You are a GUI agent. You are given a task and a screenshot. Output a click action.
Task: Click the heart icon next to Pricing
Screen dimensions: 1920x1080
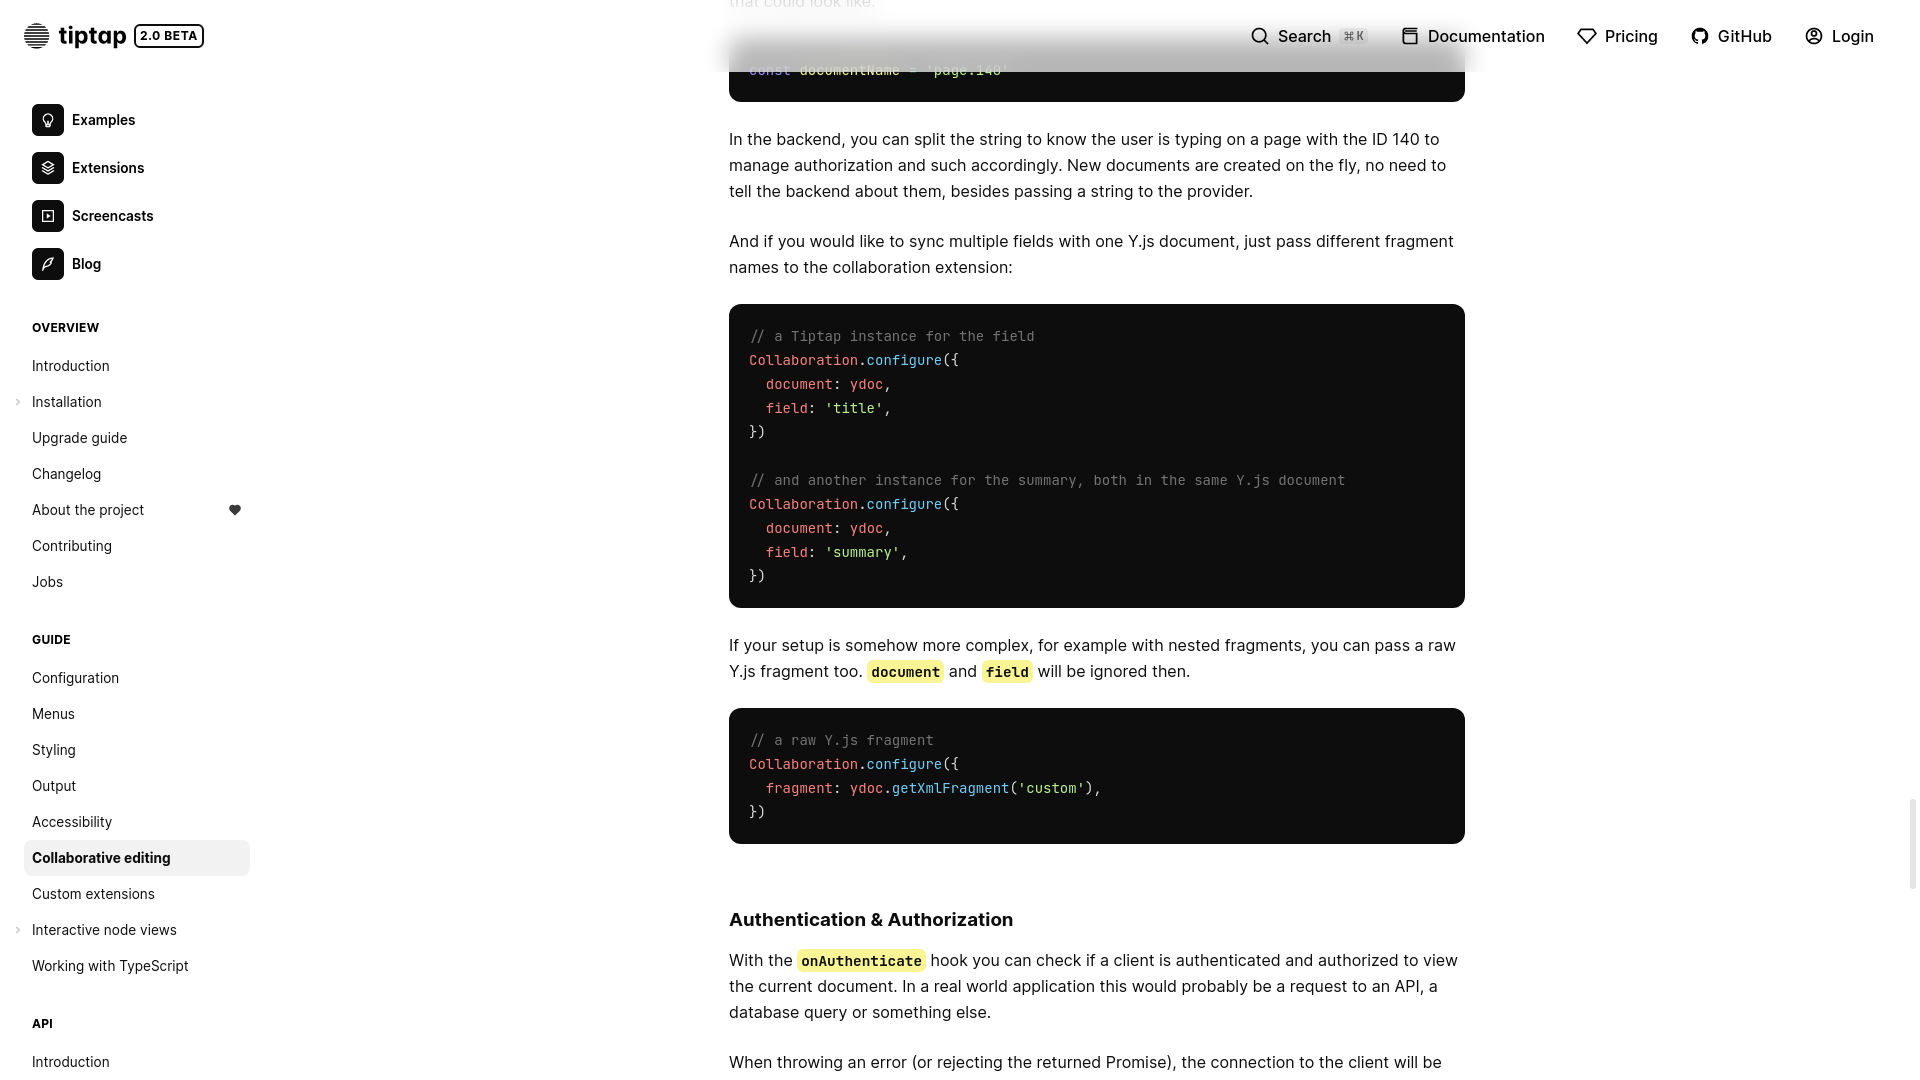click(1587, 36)
